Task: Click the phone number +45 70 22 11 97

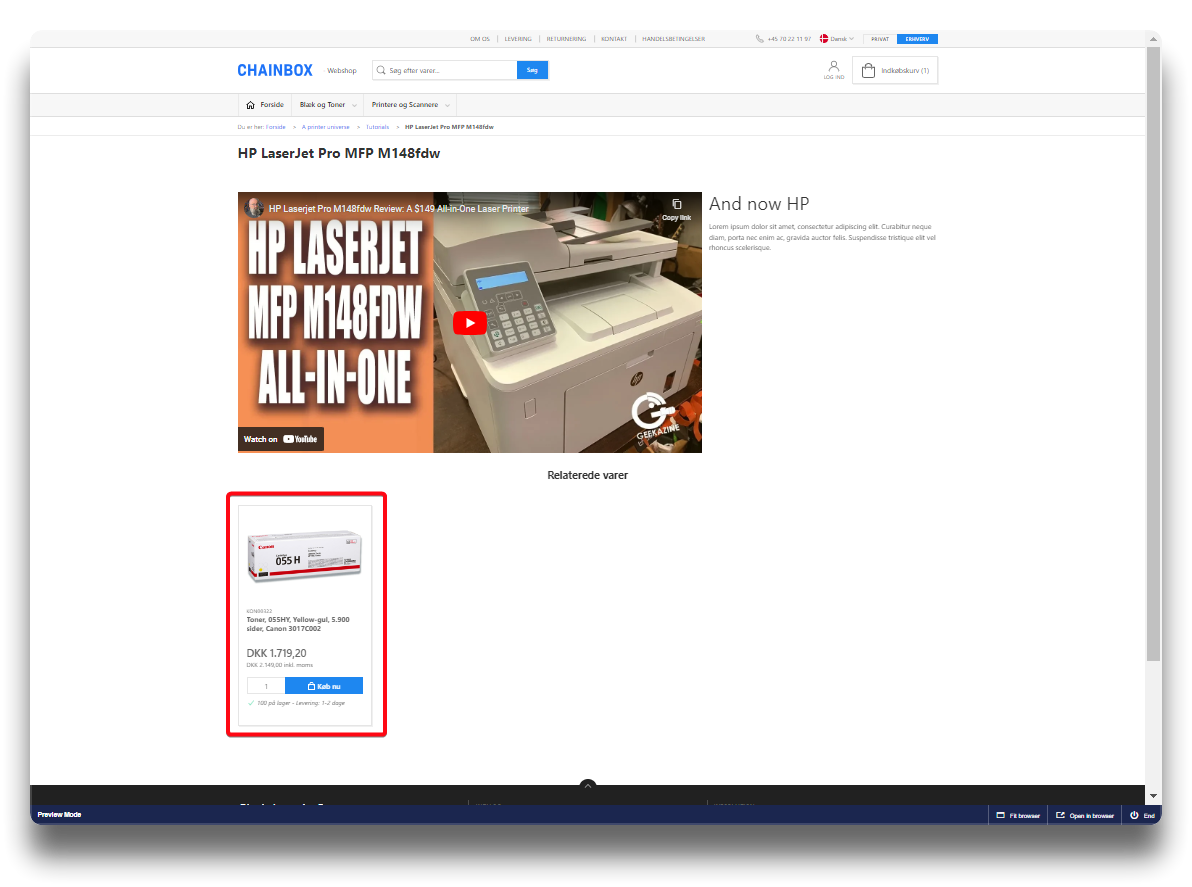Action: 789,39
